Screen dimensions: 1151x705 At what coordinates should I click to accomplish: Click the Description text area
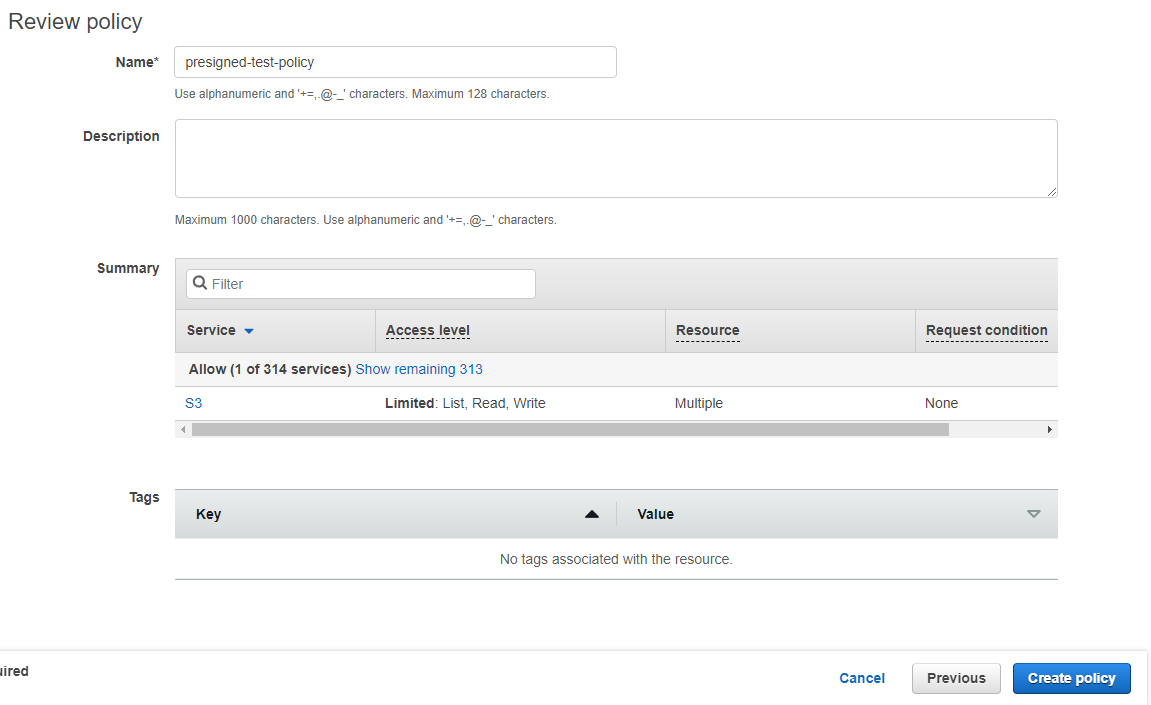tap(616, 159)
